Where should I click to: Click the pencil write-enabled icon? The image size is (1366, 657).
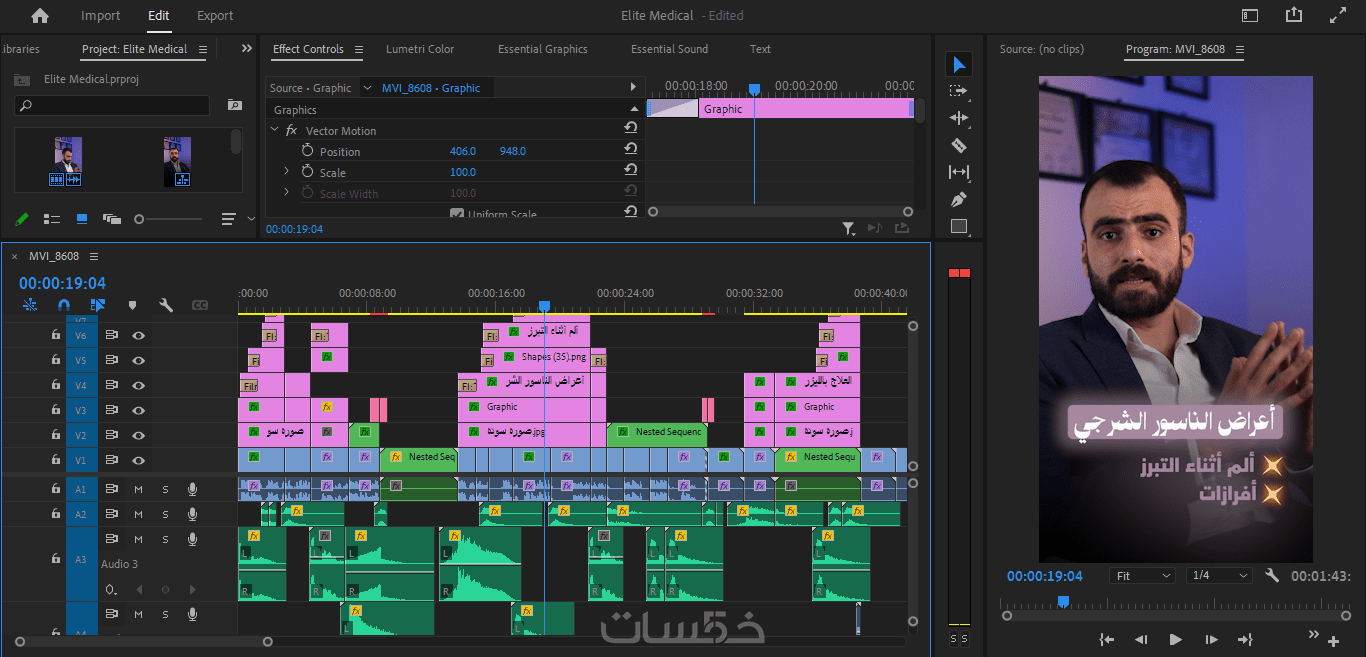[22, 218]
